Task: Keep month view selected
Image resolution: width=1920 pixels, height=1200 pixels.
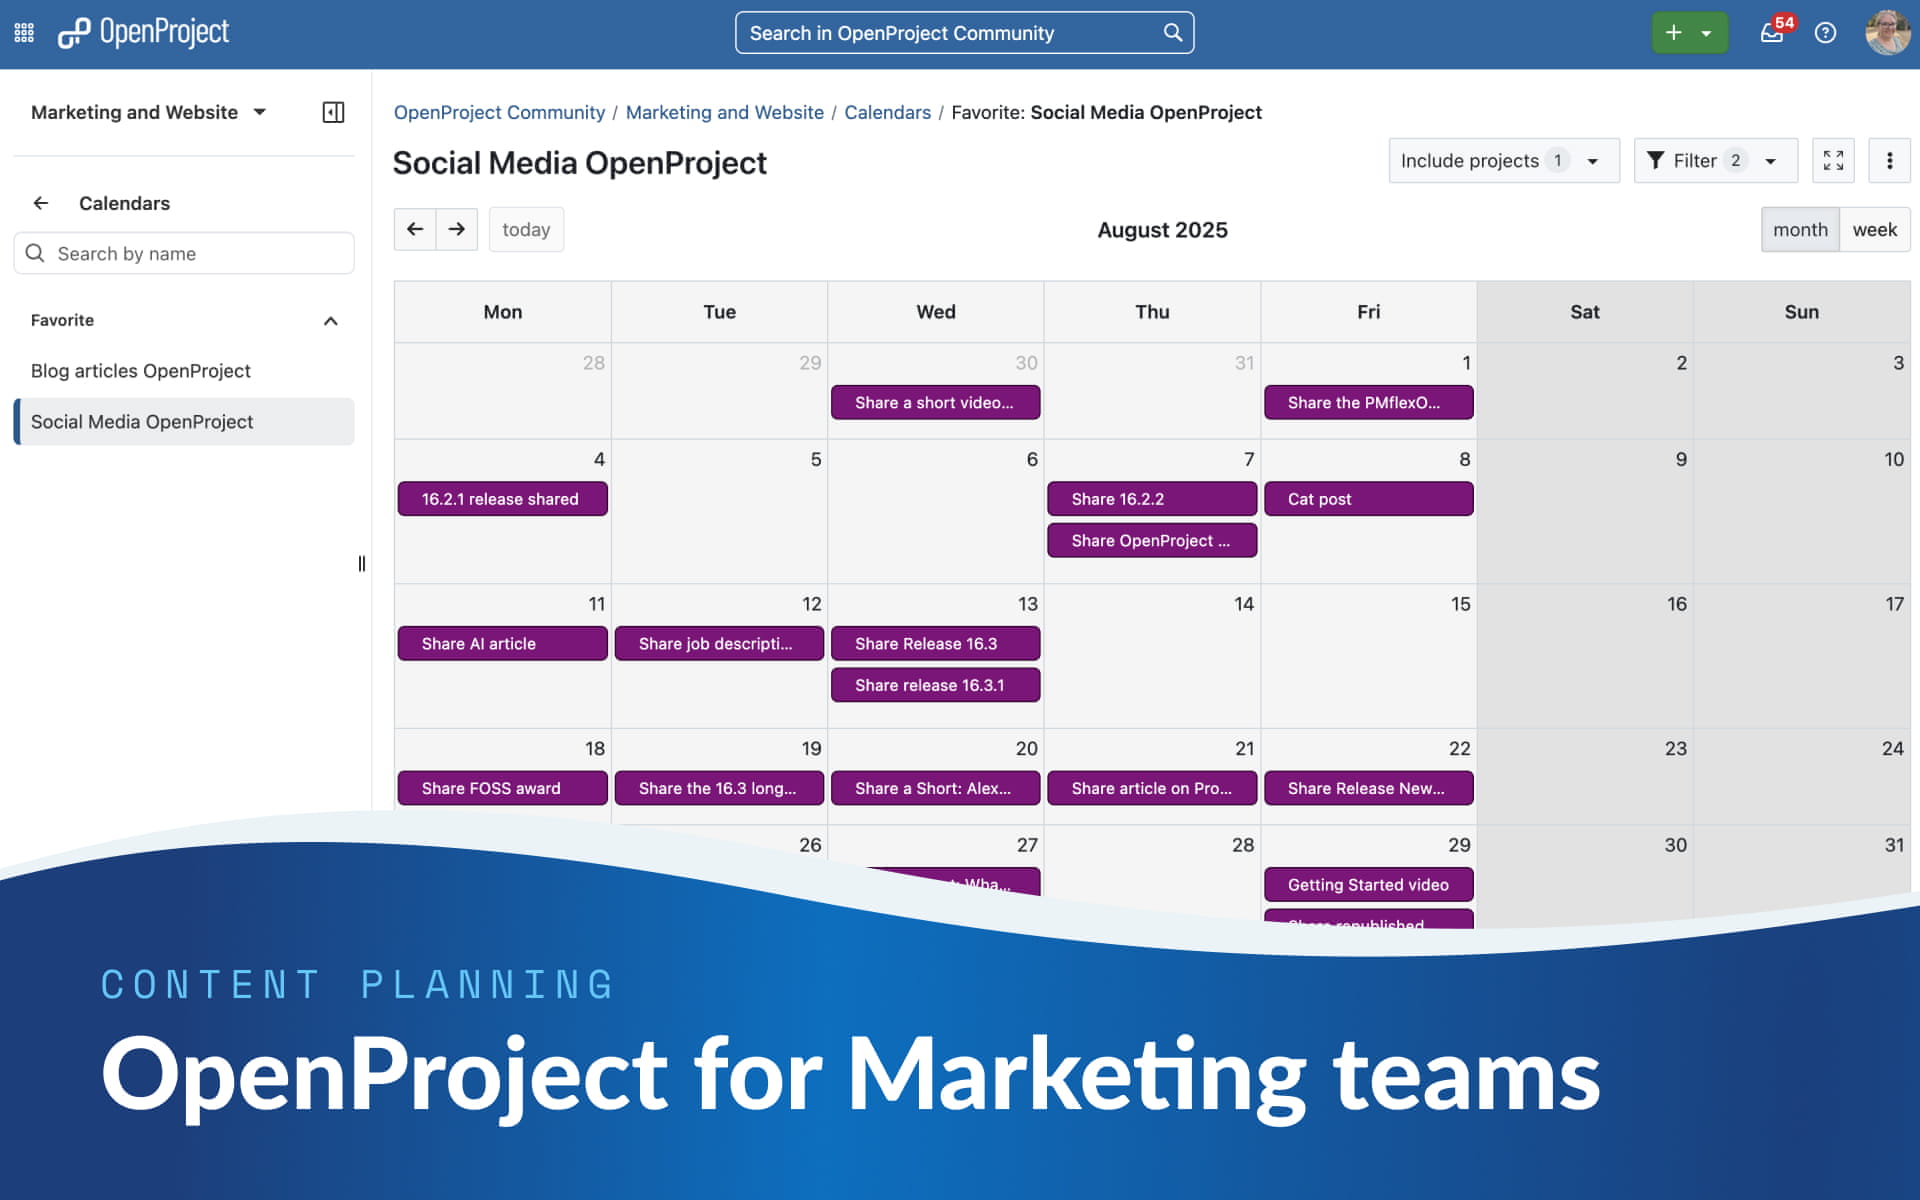Action: 1801,229
